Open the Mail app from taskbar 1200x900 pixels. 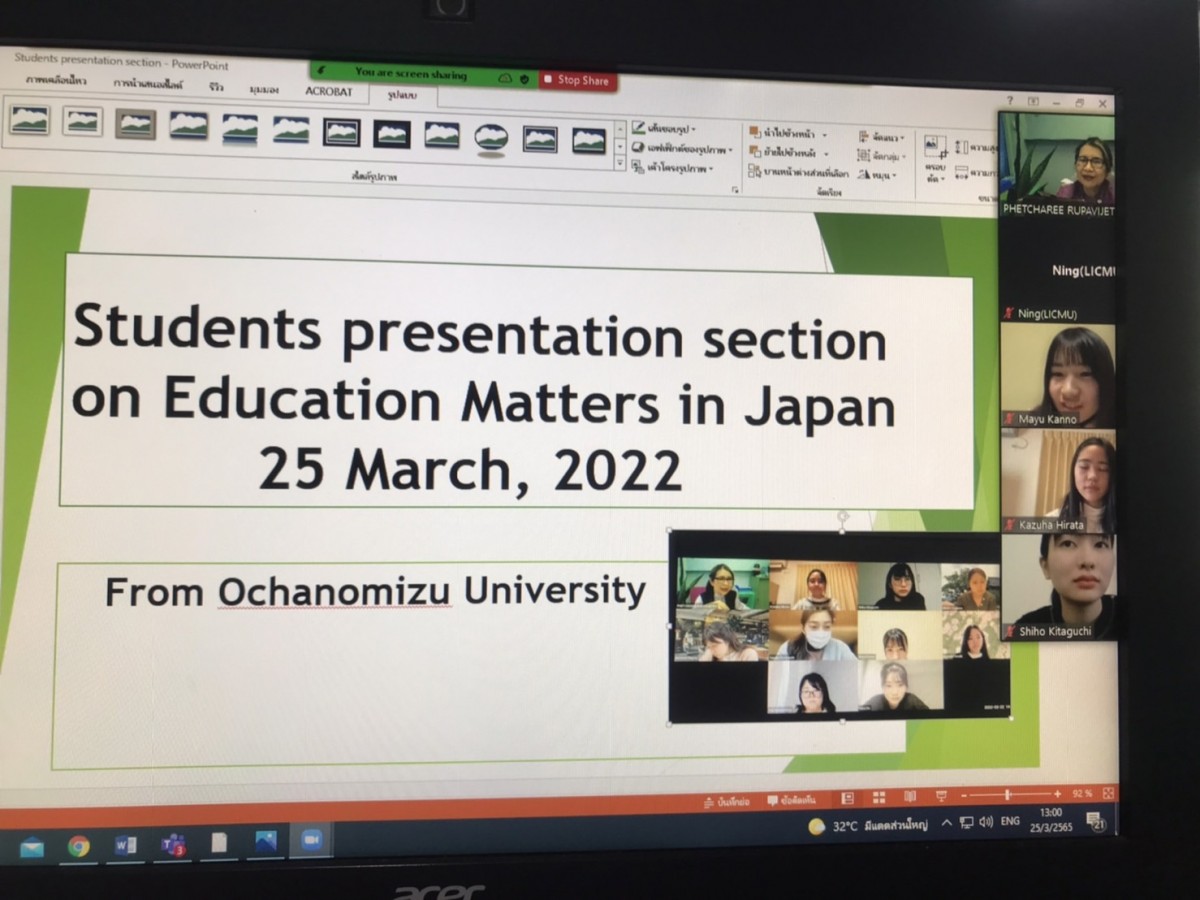32,848
